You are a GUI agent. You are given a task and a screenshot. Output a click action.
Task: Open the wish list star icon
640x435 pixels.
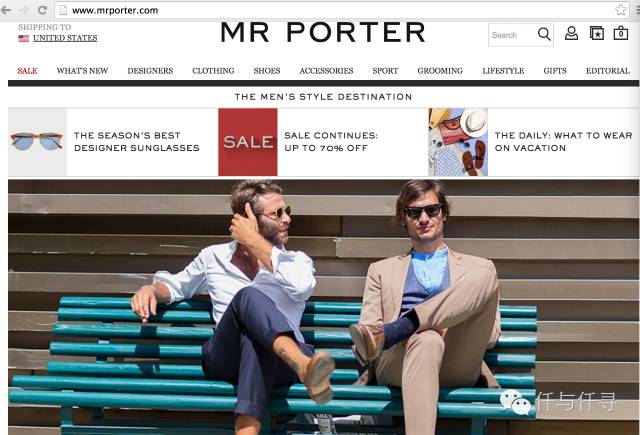[x=597, y=33]
